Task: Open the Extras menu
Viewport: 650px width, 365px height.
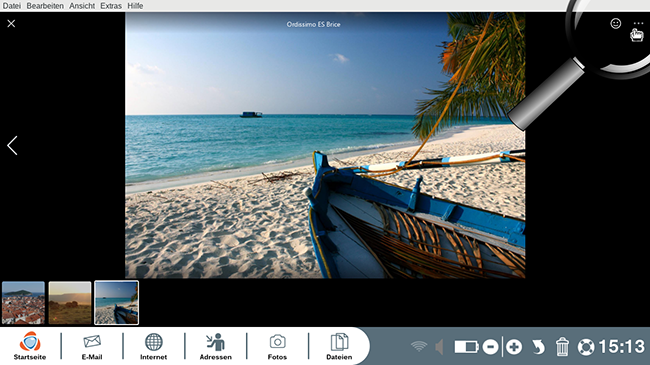Action: point(111,6)
